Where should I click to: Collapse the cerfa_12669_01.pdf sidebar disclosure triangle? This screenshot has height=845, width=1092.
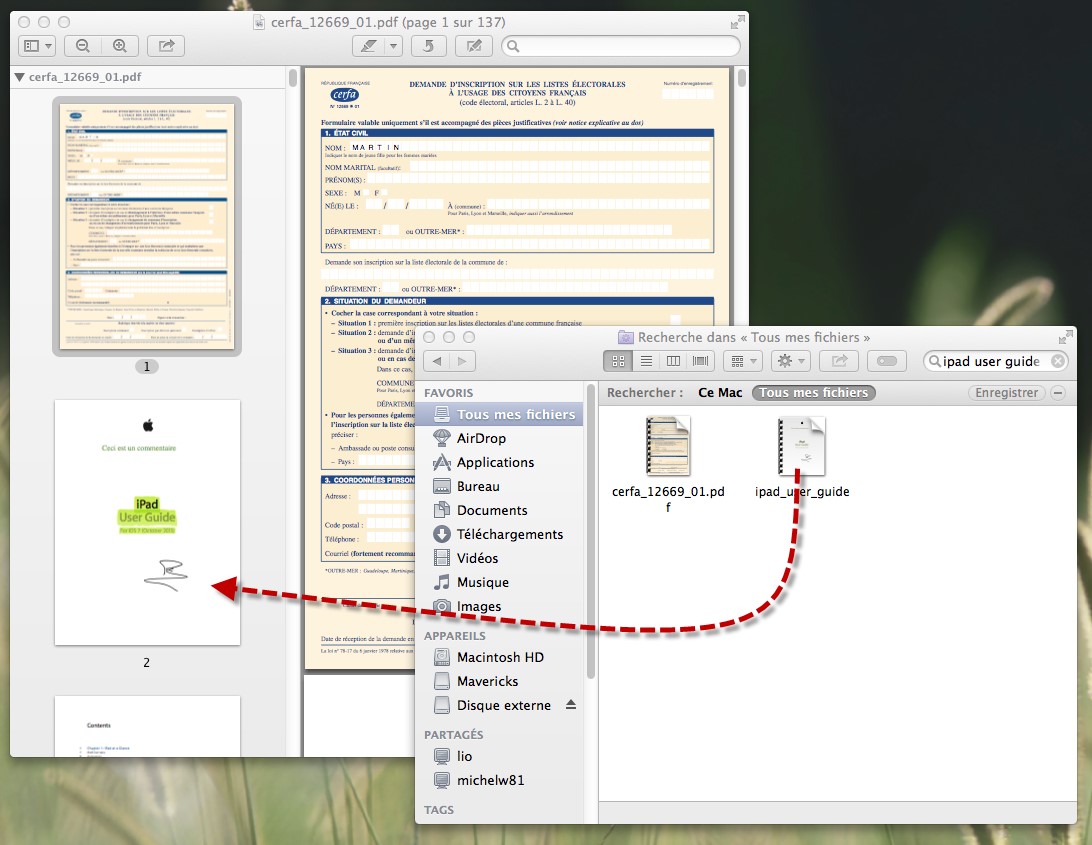pos(19,76)
